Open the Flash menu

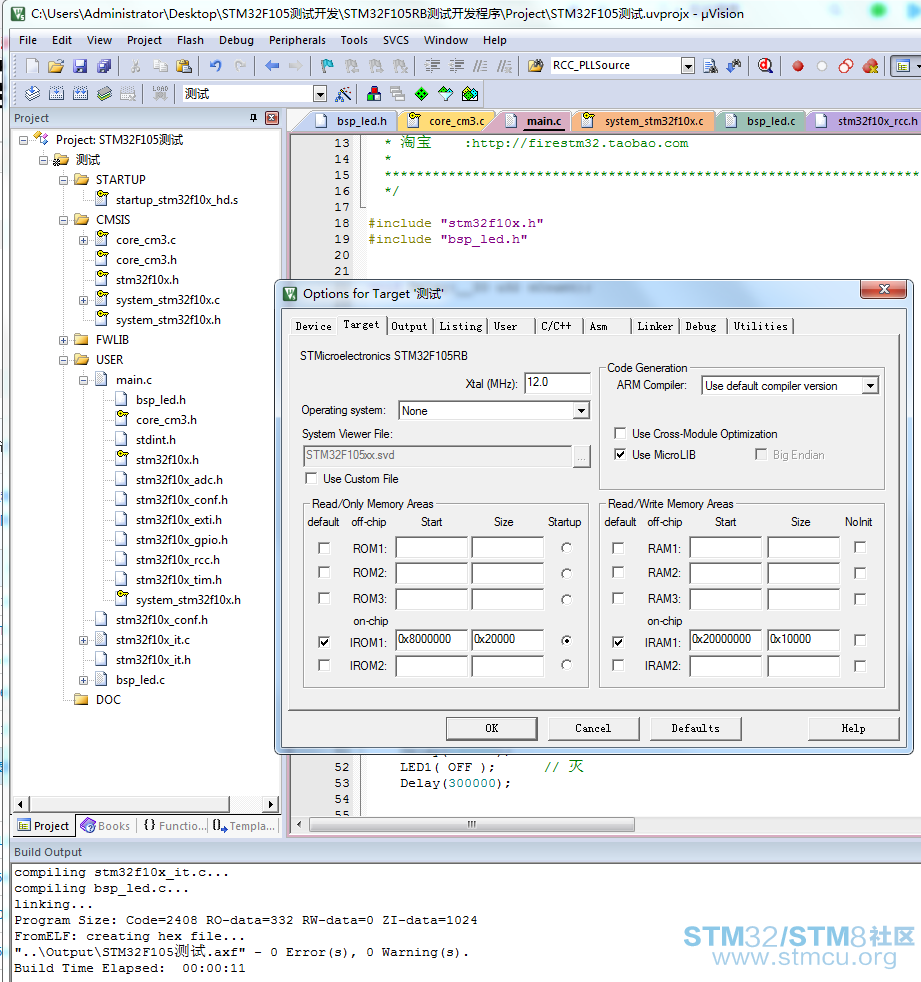[190, 40]
